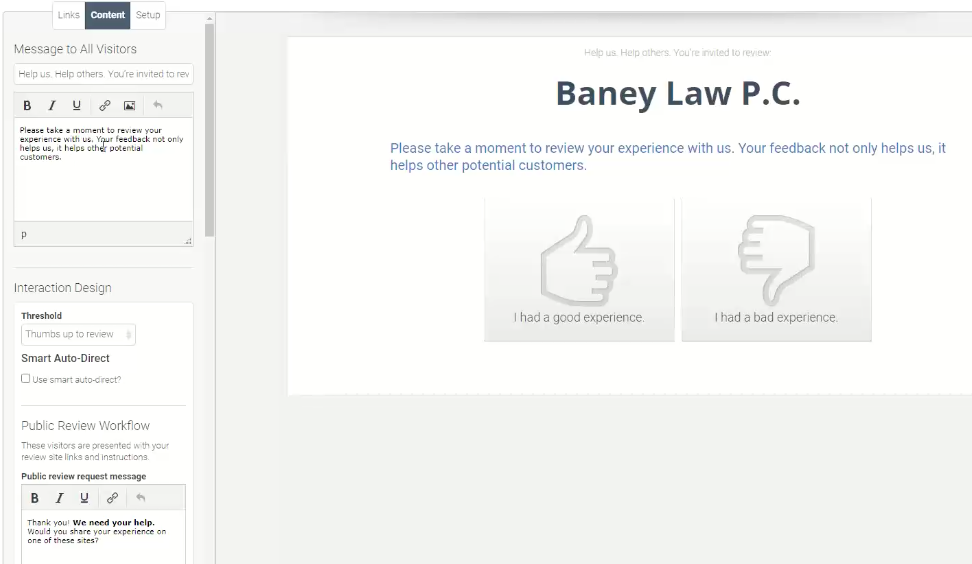Underline text in the Public review request editor
The height and width of the screenshot is (564, 972).
[84, 498]
